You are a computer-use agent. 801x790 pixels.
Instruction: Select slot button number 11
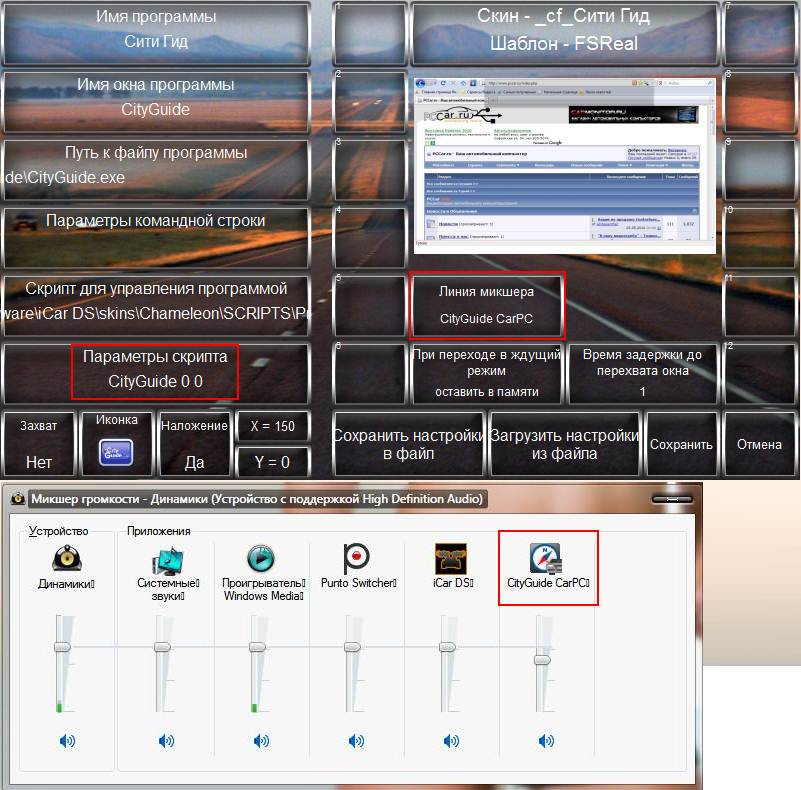click(759, 306)
